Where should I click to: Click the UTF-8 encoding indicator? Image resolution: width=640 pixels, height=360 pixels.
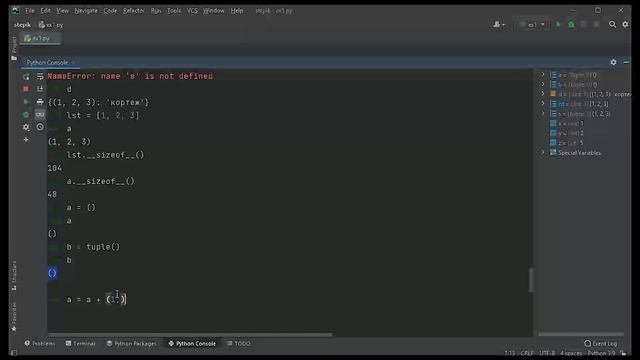pyautogui.click(x=547, y=353)
